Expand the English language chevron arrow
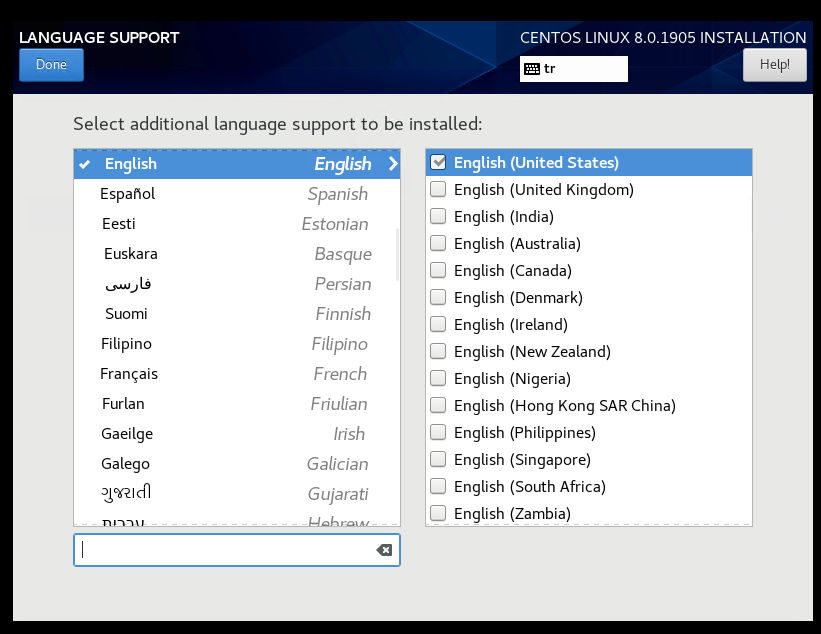This screenshot has width=821, height=634. 393,164
